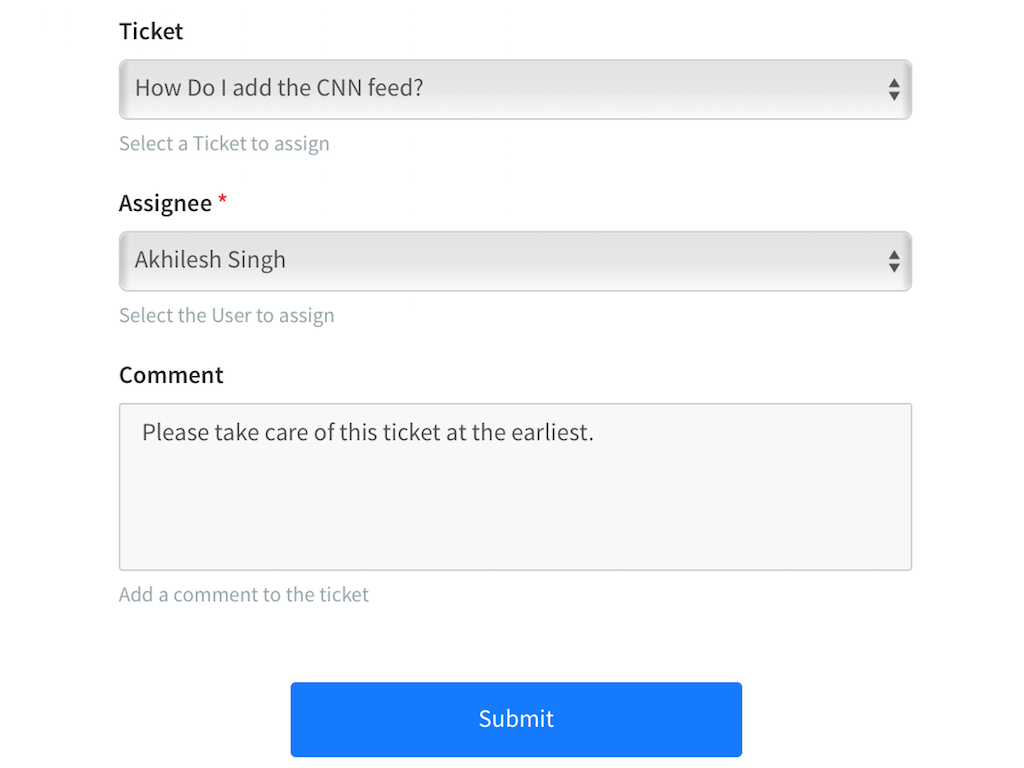Click inside the Comment text area
This screenshot has width=1024, height=768.
pos(515,487)
